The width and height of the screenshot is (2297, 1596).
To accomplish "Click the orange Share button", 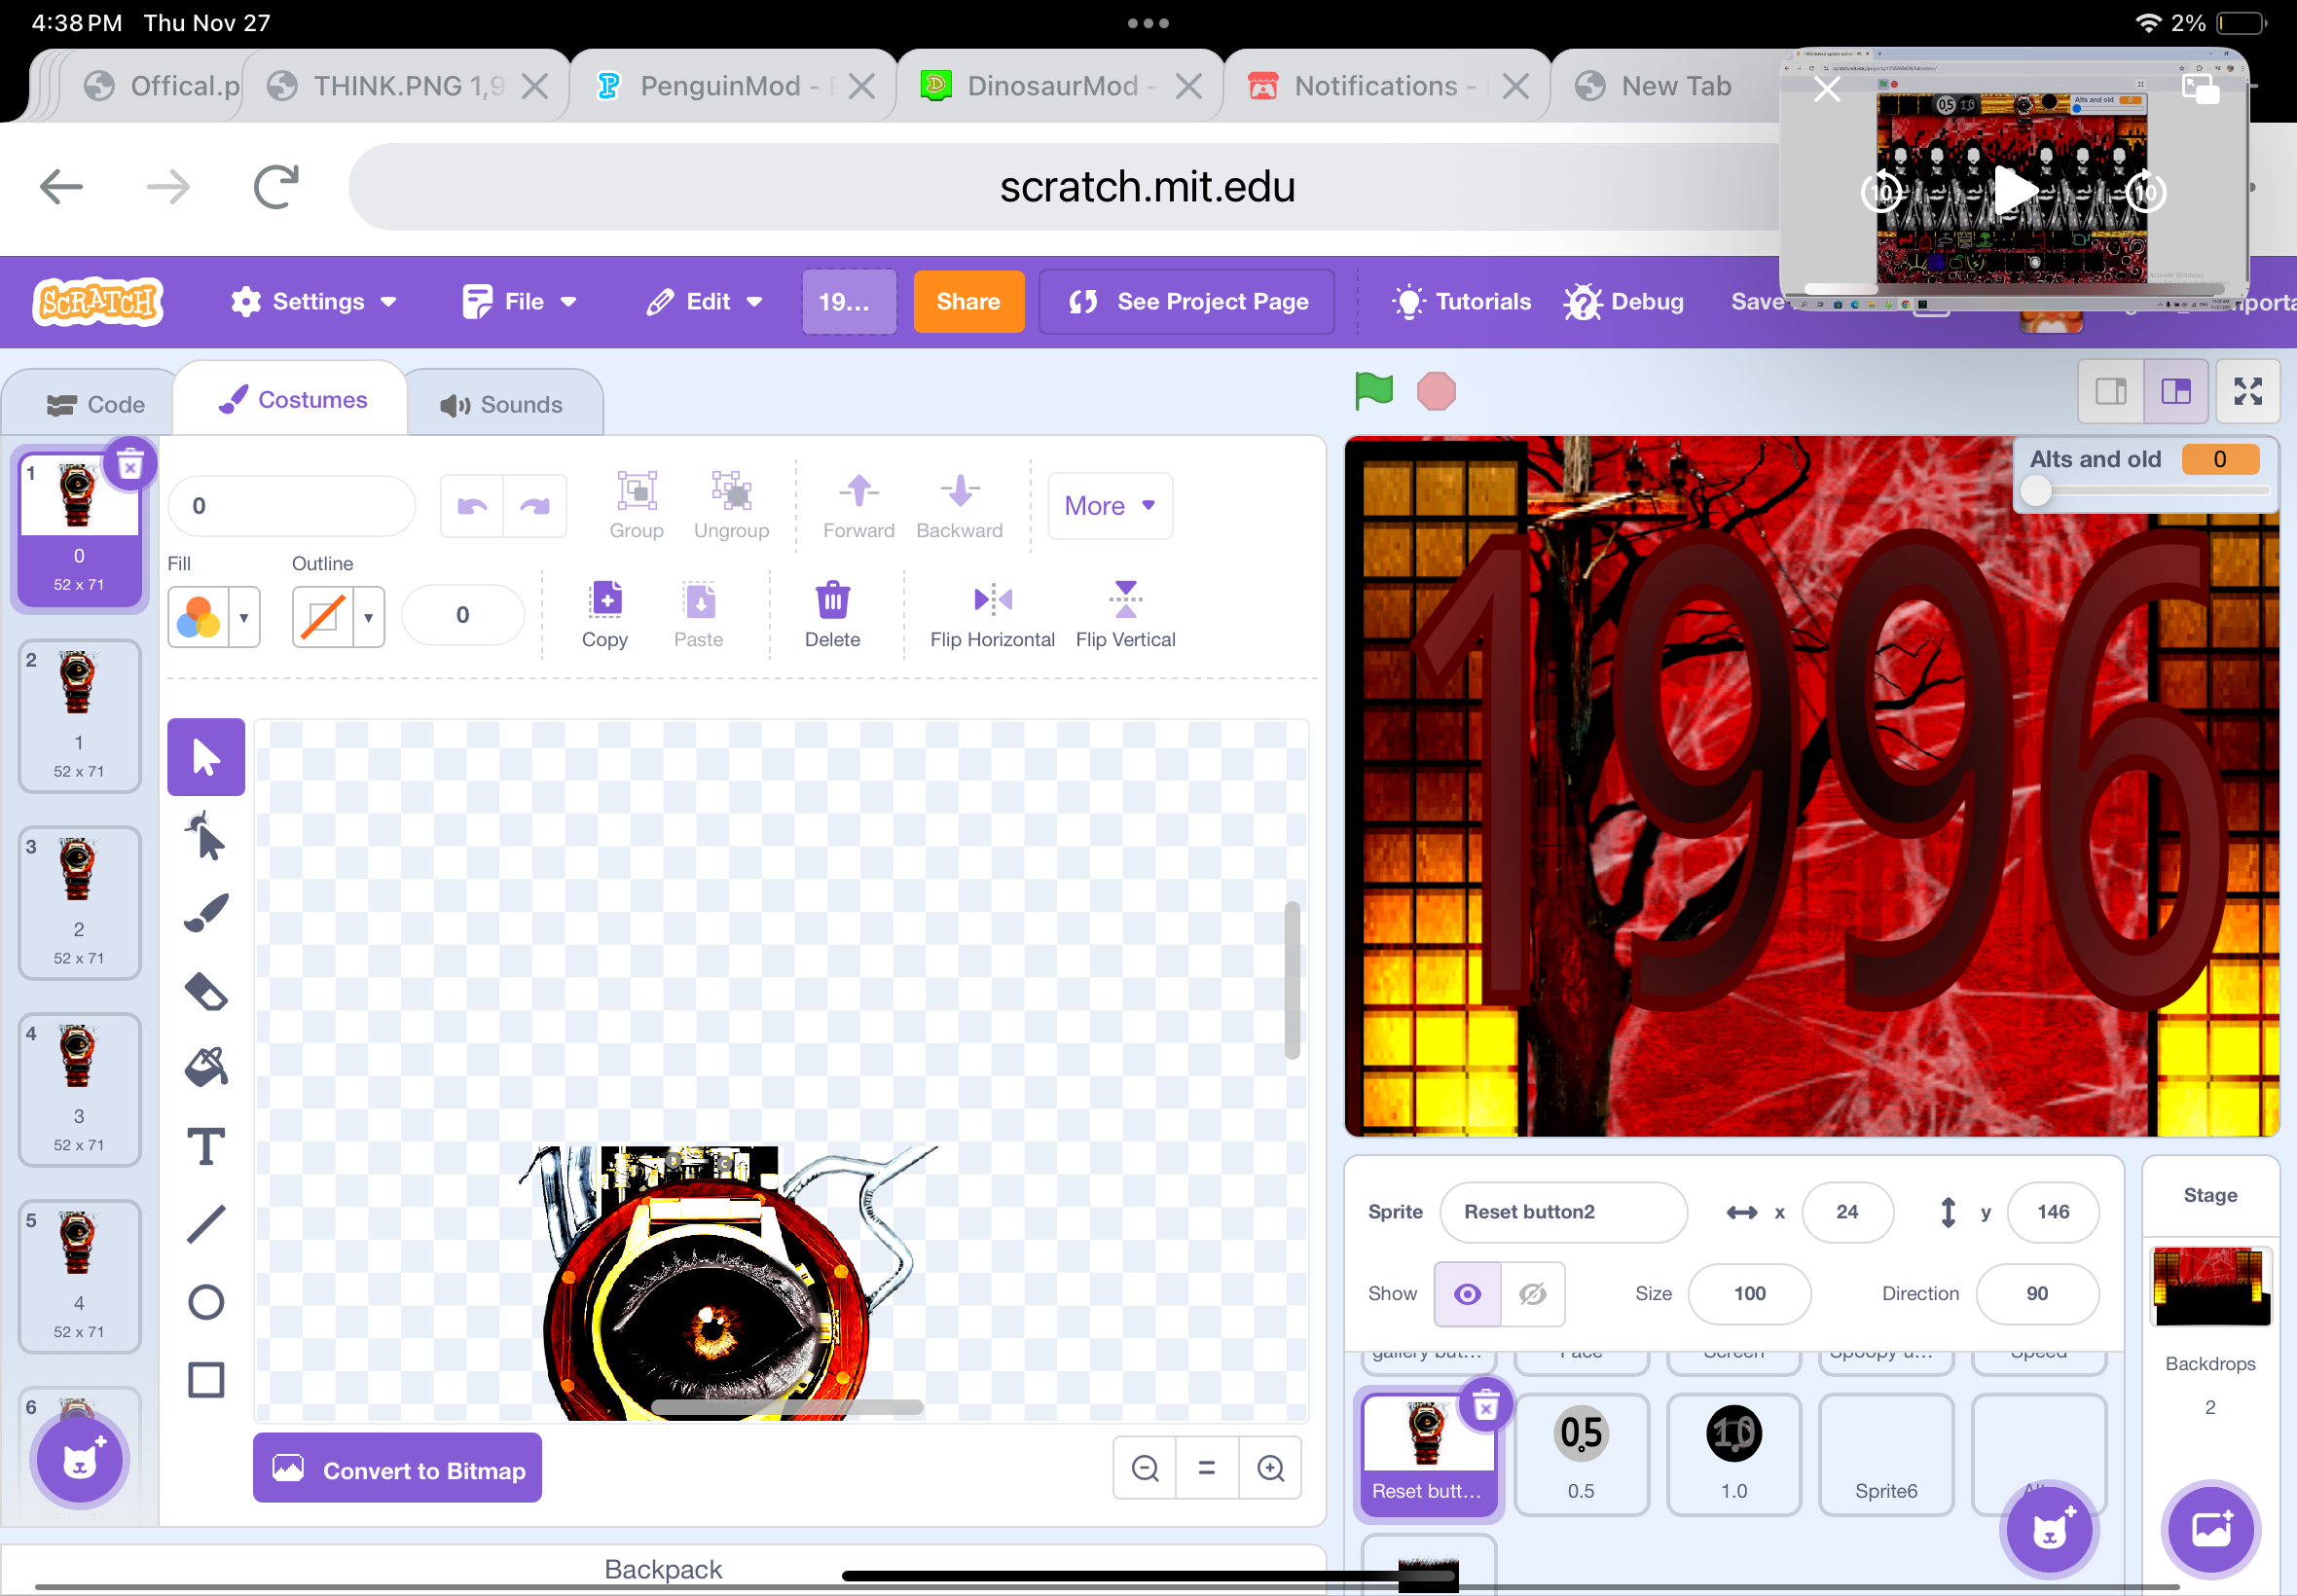I will (x=967, y=301).
